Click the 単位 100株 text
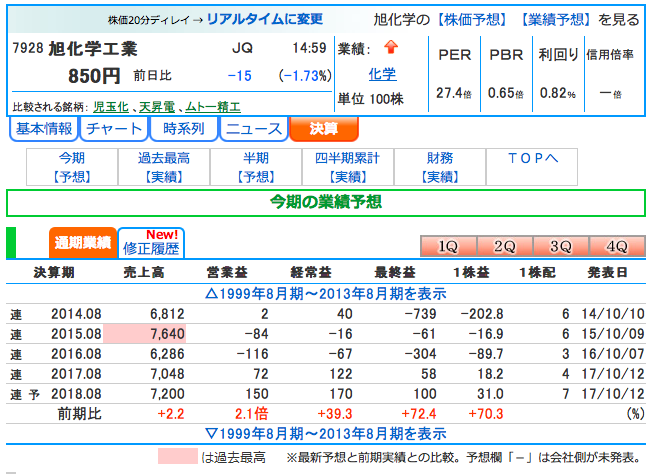 371,99
